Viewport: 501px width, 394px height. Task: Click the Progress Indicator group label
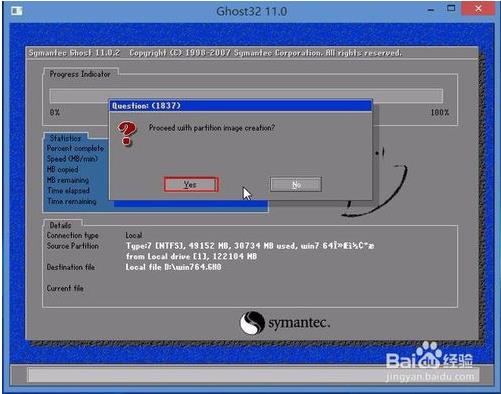pyautogui.click(x=80, y=74)
